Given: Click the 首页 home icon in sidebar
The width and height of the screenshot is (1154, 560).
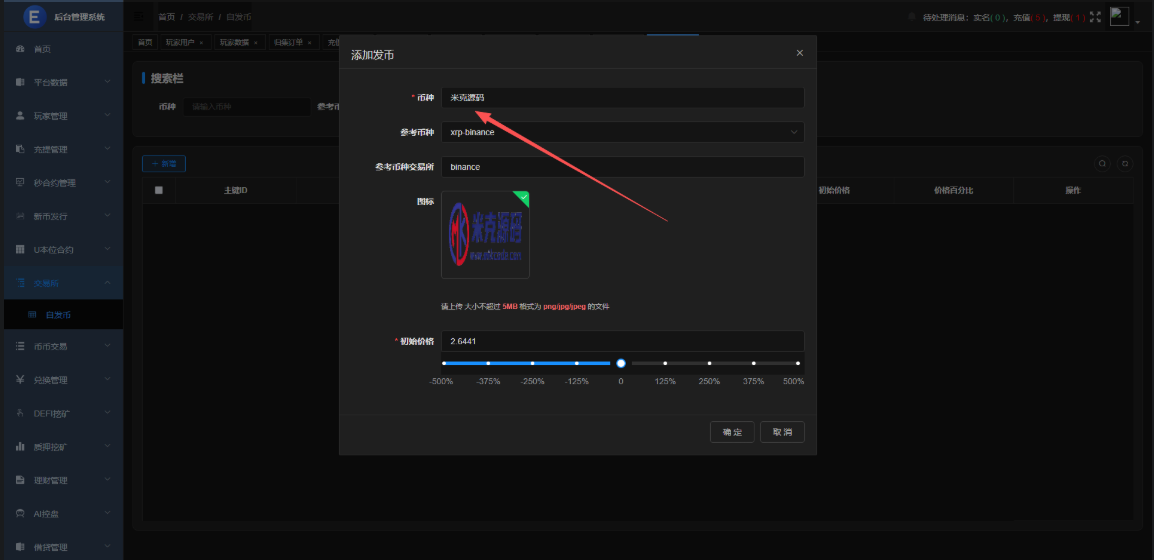Looking at the screenshot, I should coord(21,49).
